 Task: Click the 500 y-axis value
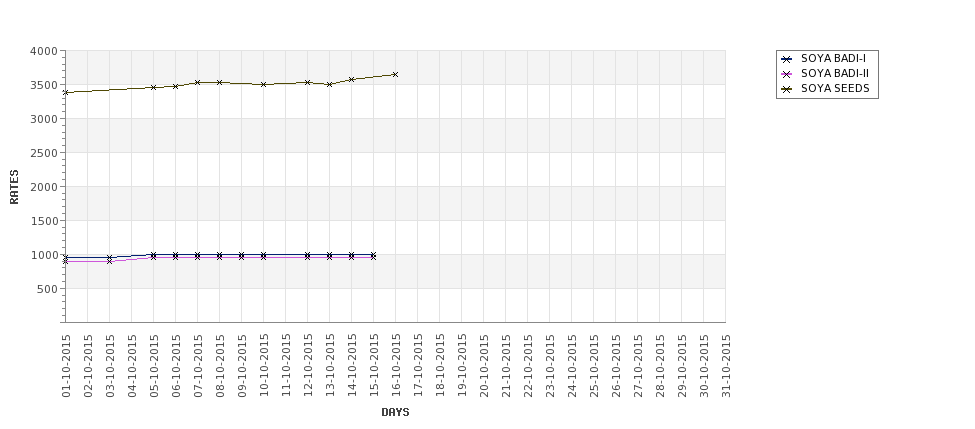pyautogui.click(x=47, y=289)
